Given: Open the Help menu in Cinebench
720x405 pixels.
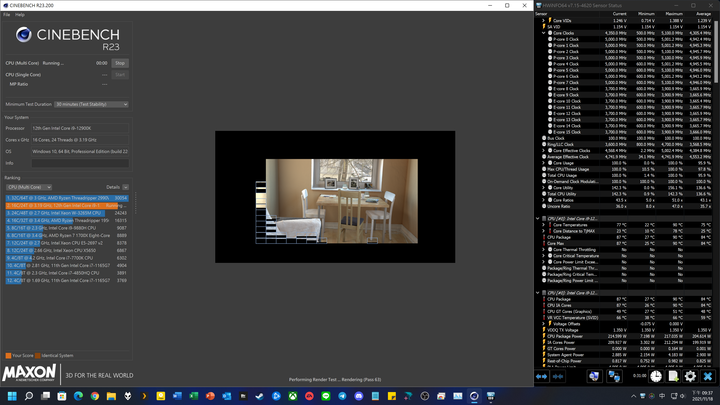Looking at the screenshot, I should pos(20,15).
